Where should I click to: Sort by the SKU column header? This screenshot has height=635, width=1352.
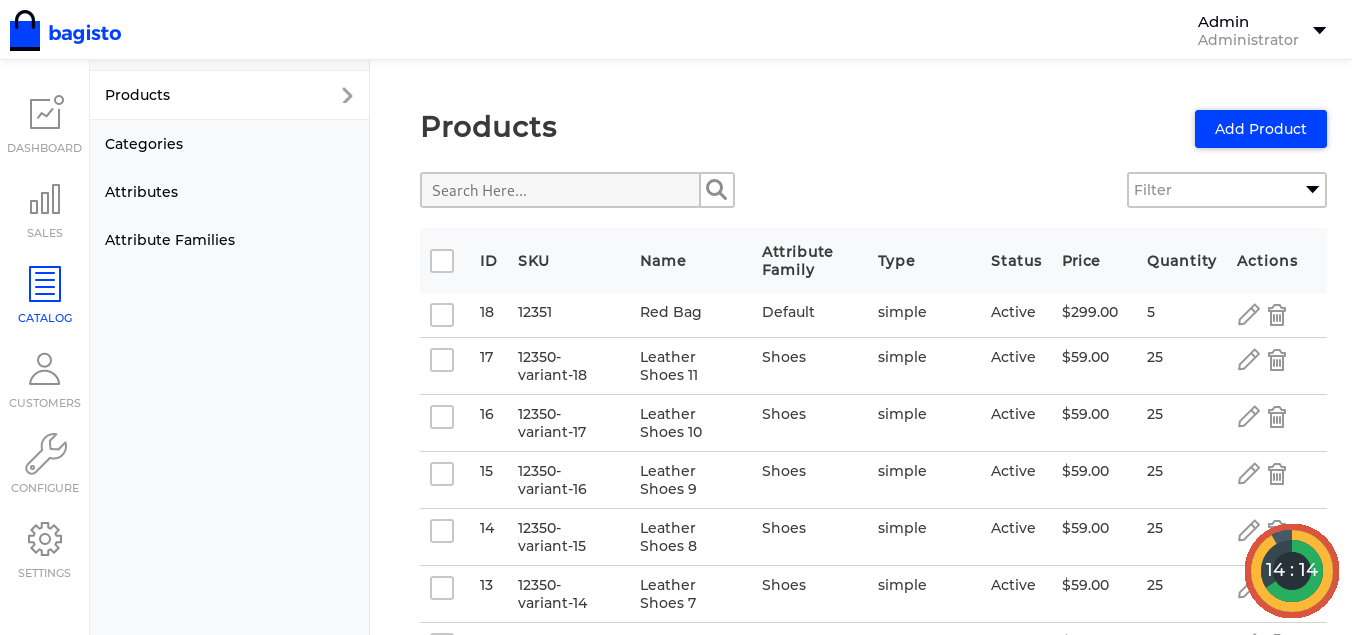[533, 261]
